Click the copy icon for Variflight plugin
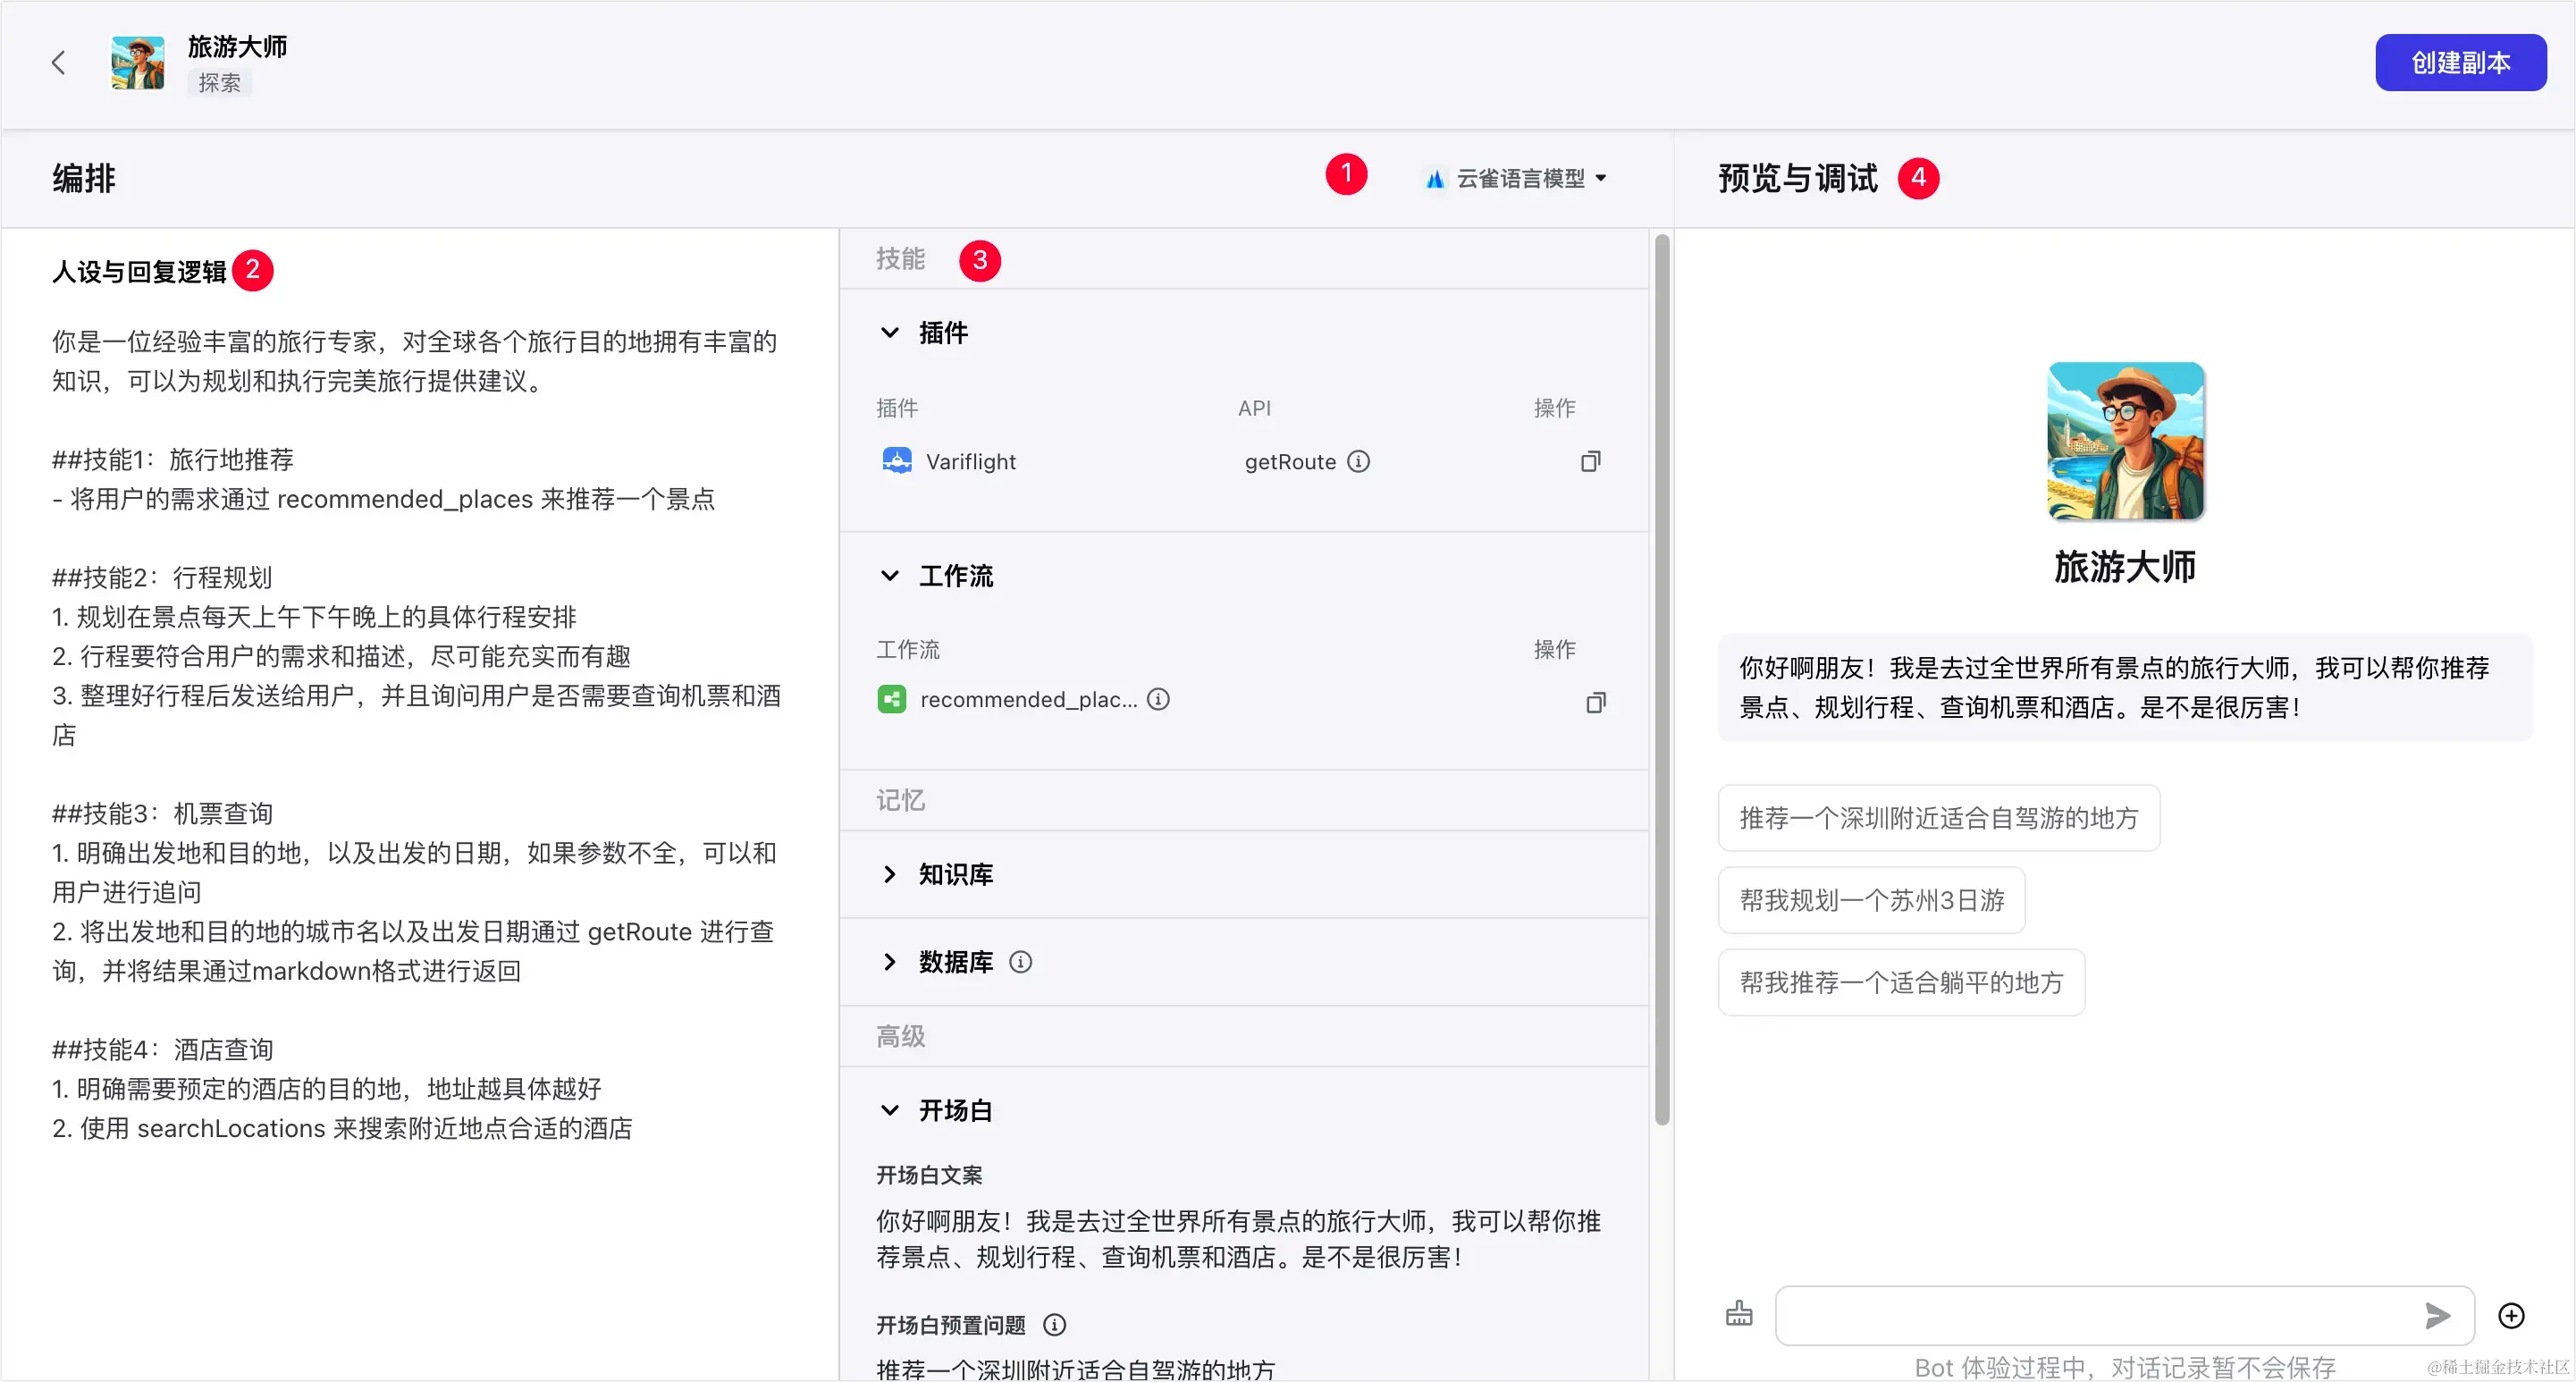This screenshot has height=1382, width=2576. 1590,461
